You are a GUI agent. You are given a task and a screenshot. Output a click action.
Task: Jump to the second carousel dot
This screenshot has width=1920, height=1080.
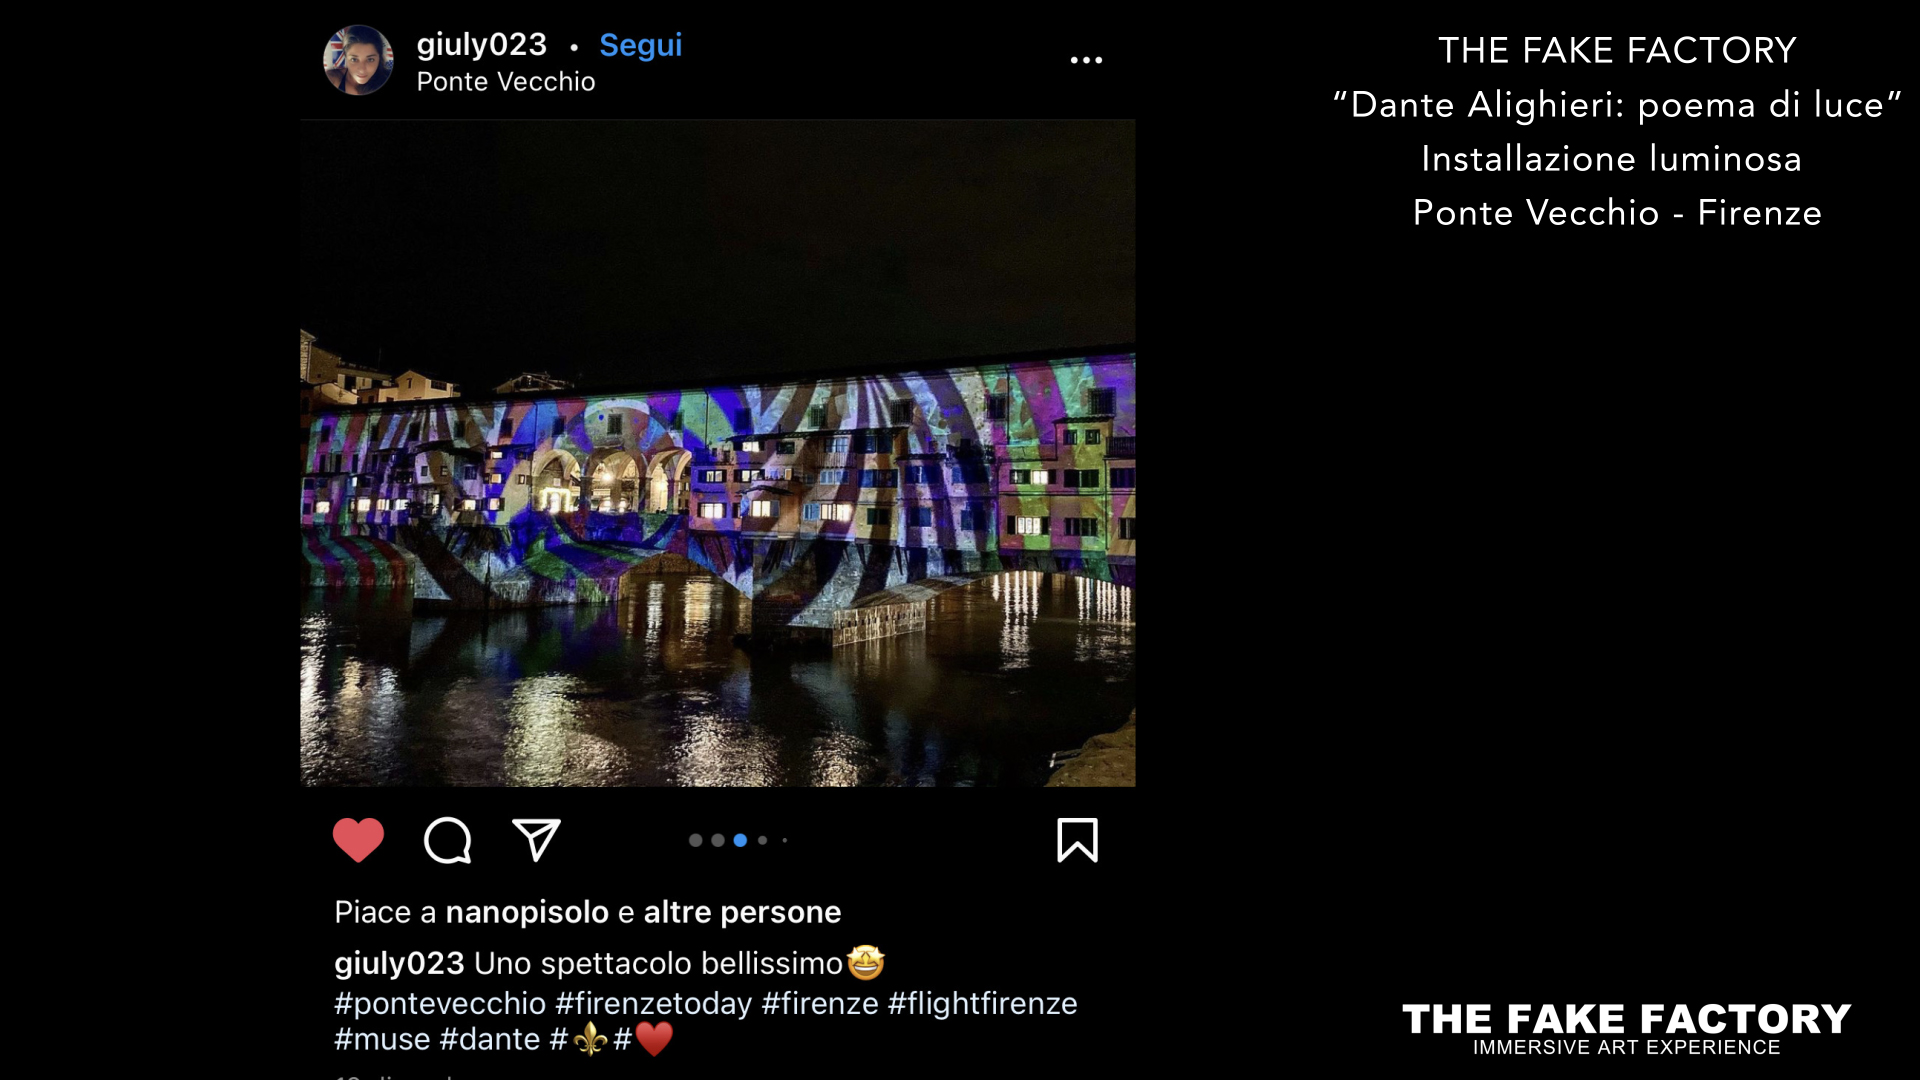[x=718, y=840]
